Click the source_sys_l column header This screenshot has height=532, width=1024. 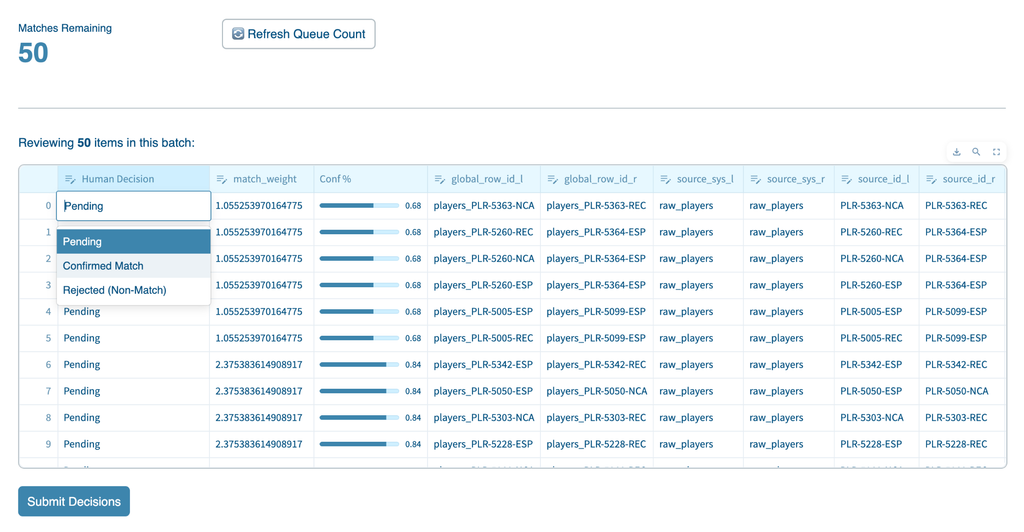tap(699, 179)
